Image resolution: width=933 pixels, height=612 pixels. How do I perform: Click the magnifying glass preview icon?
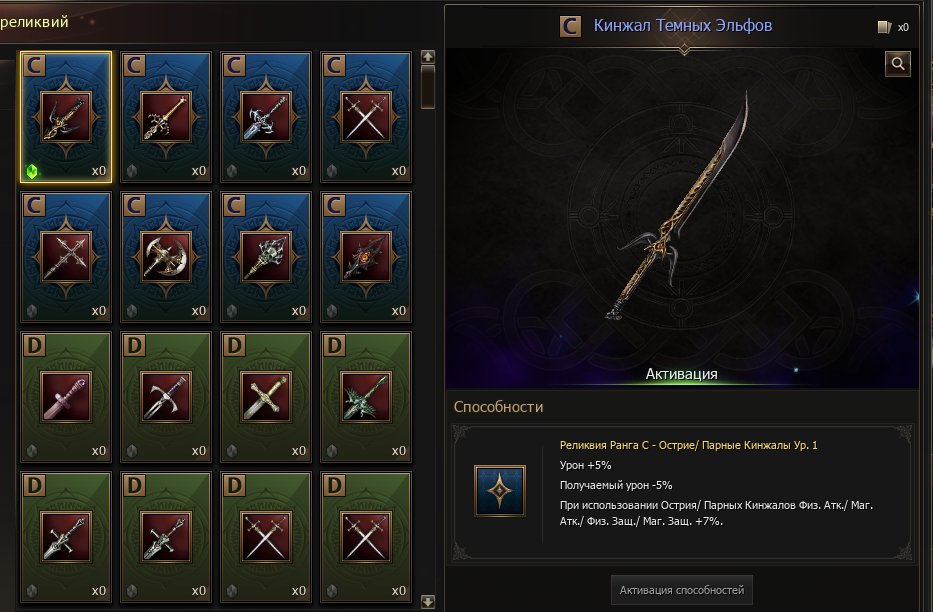(897, 63)
